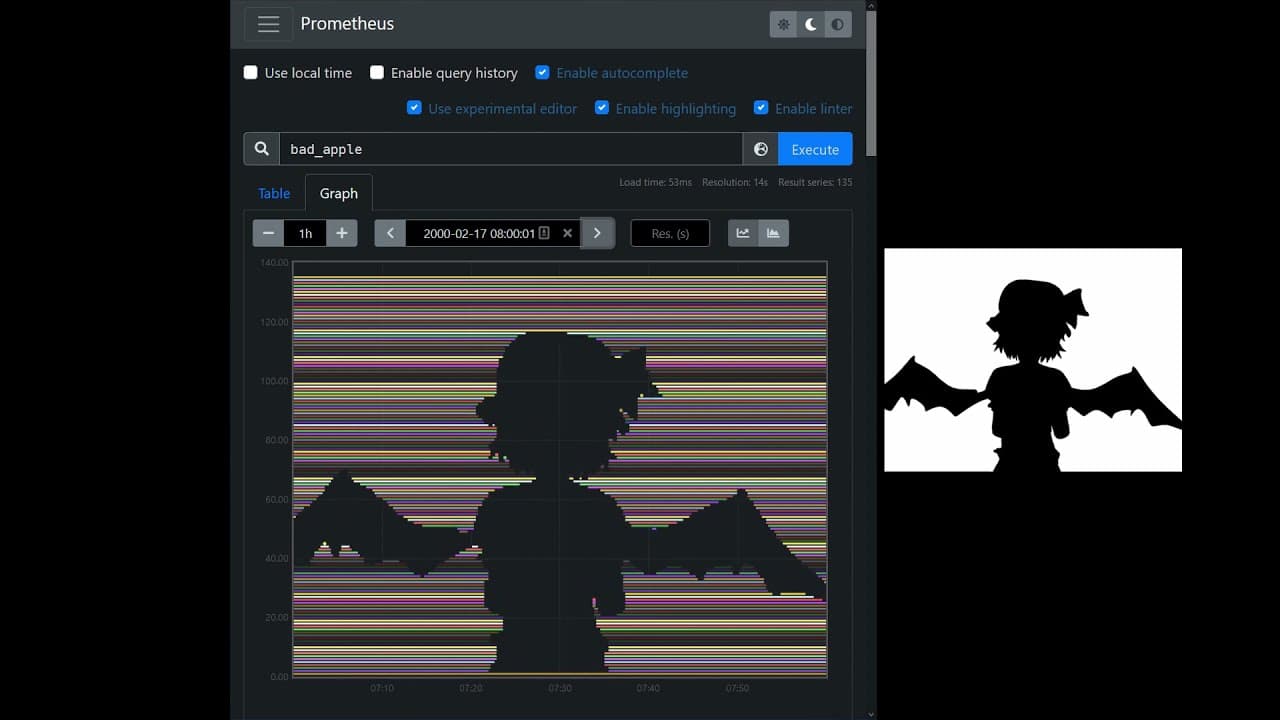Screen dimensions: 1280x720
Task: Open the hamburger navigation menu
Action: [268, 24]
